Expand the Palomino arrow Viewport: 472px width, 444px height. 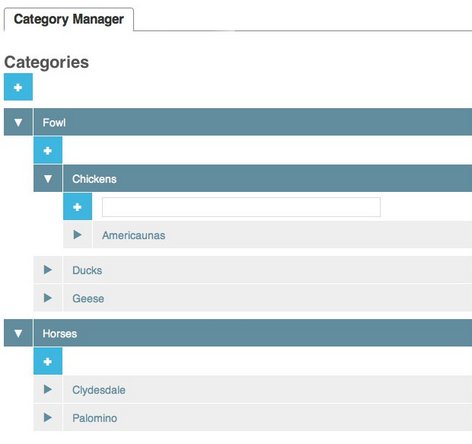(x=48, y=417)
